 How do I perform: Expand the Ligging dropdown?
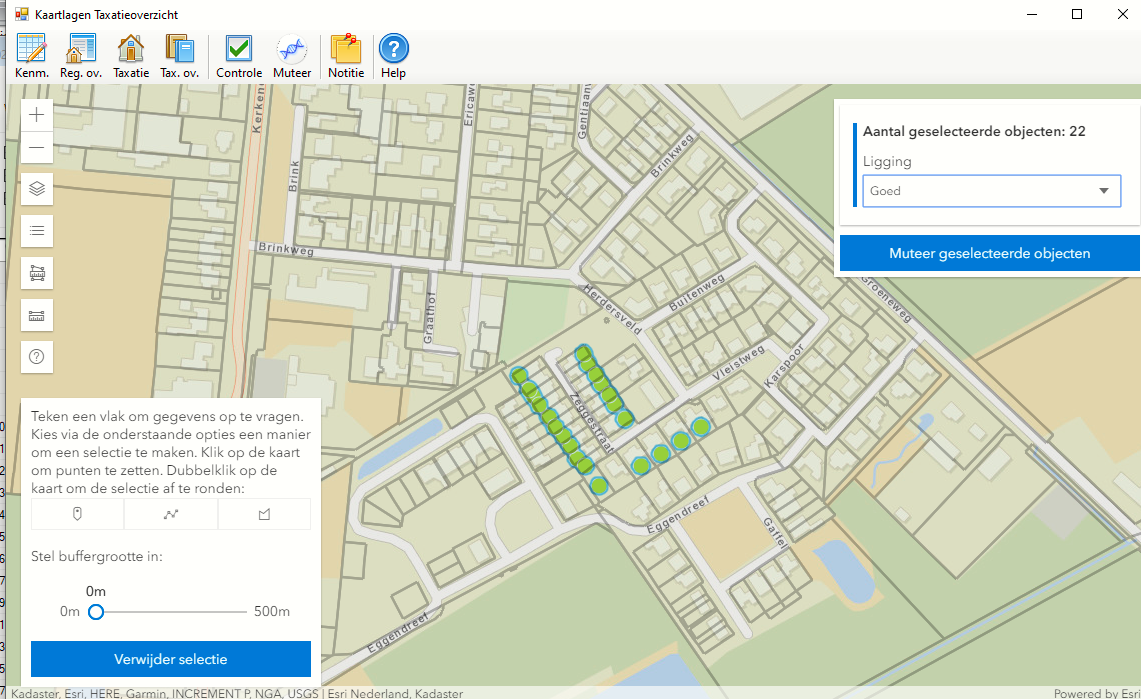pyautogui.click(x=991, y=191)
